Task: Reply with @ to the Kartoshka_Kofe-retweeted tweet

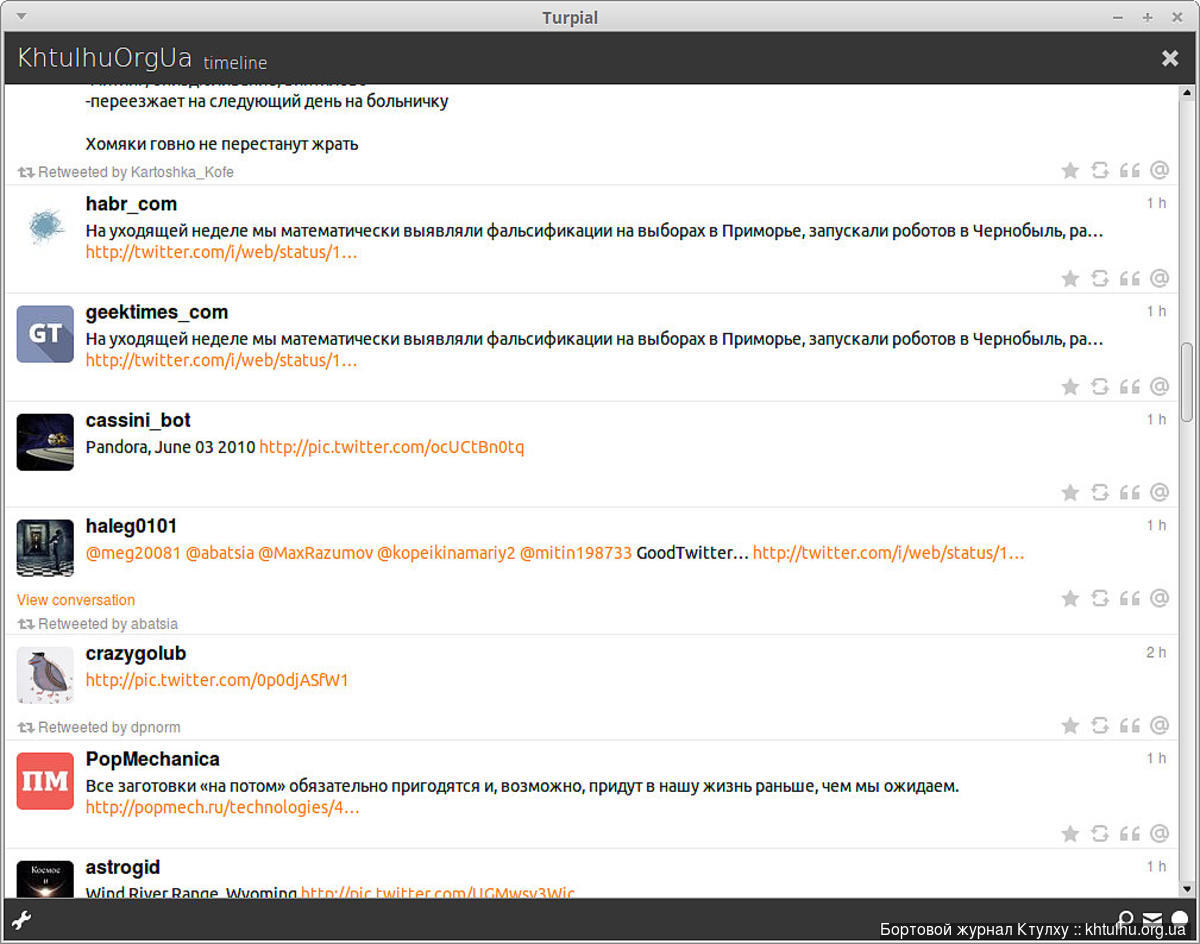Action: (1160, 170)
